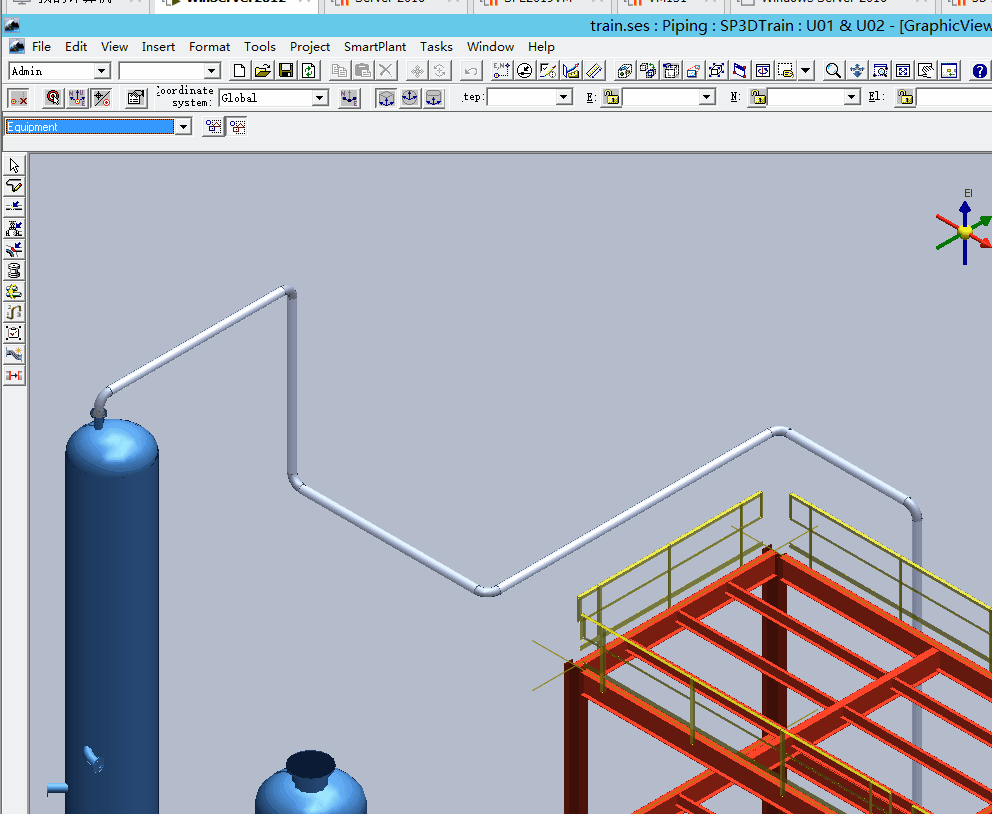Open the Insert menu
This screenshot has width=992, height=814.
pyautogui.click(x=158, y=47)
